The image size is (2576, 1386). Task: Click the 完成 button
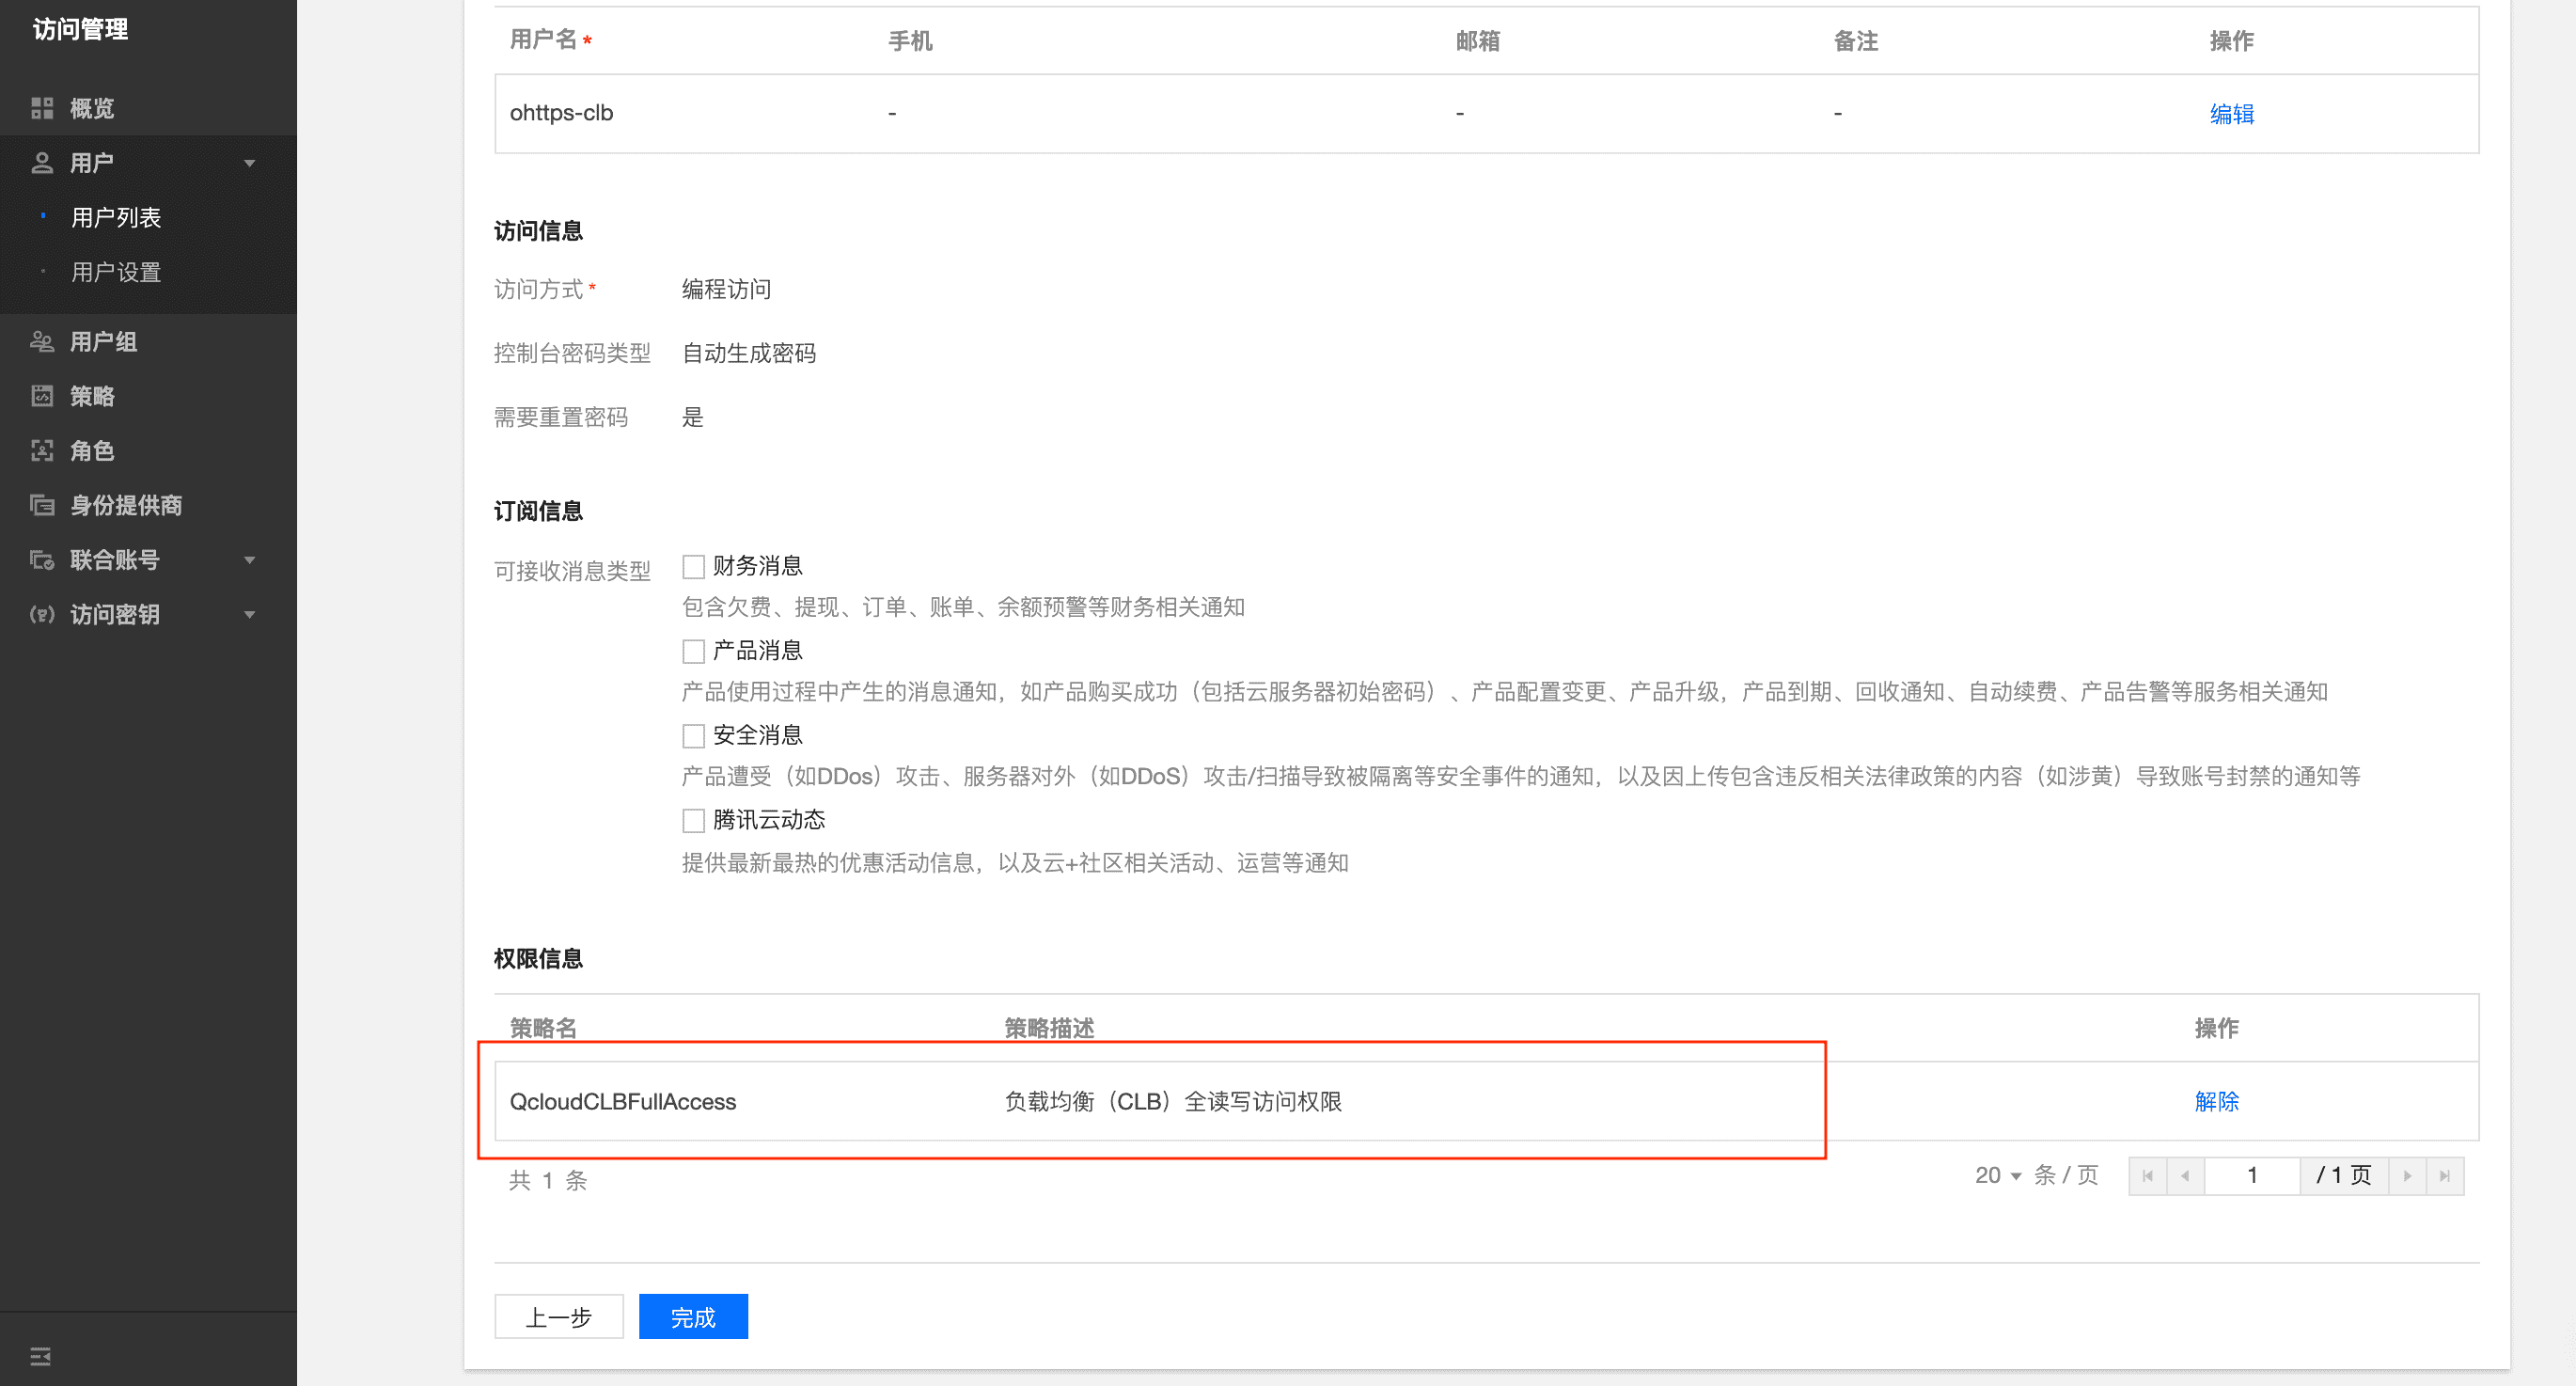click(x=693, y=1317)
